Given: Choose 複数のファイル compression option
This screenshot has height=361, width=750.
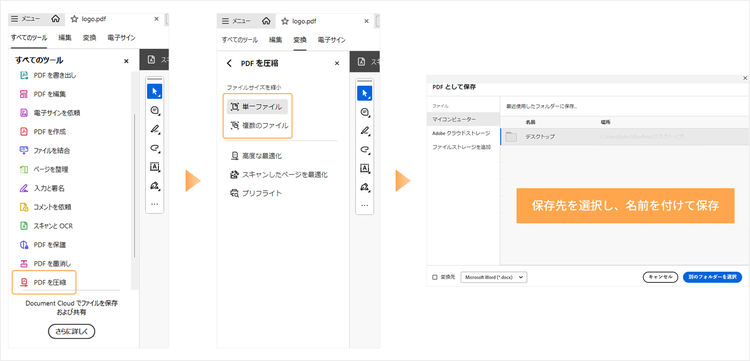Looking at the screenshot, I should [259, 126].
